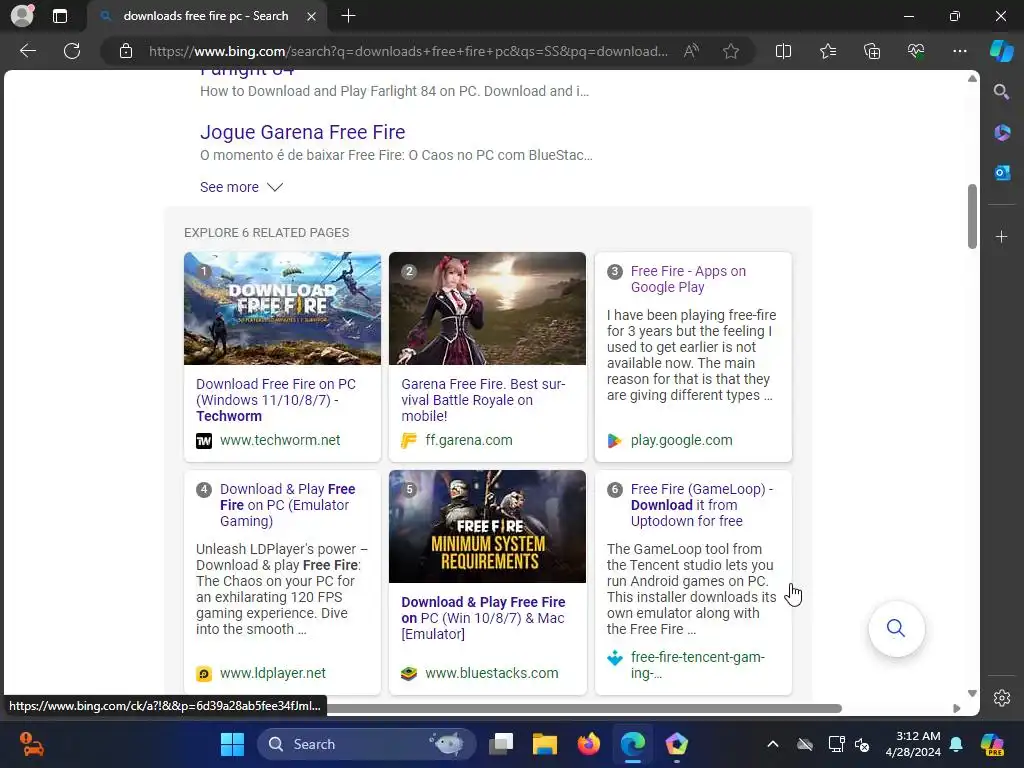
Task: Open Collections icon
Action: (872, 51)
